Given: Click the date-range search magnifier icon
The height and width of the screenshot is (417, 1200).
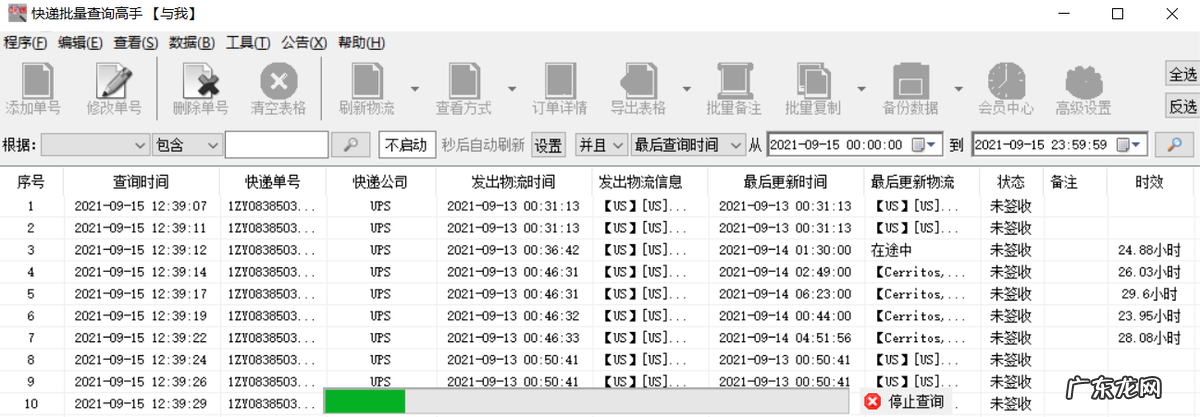Looking at the screenshot, I should tap(1174, 145).
